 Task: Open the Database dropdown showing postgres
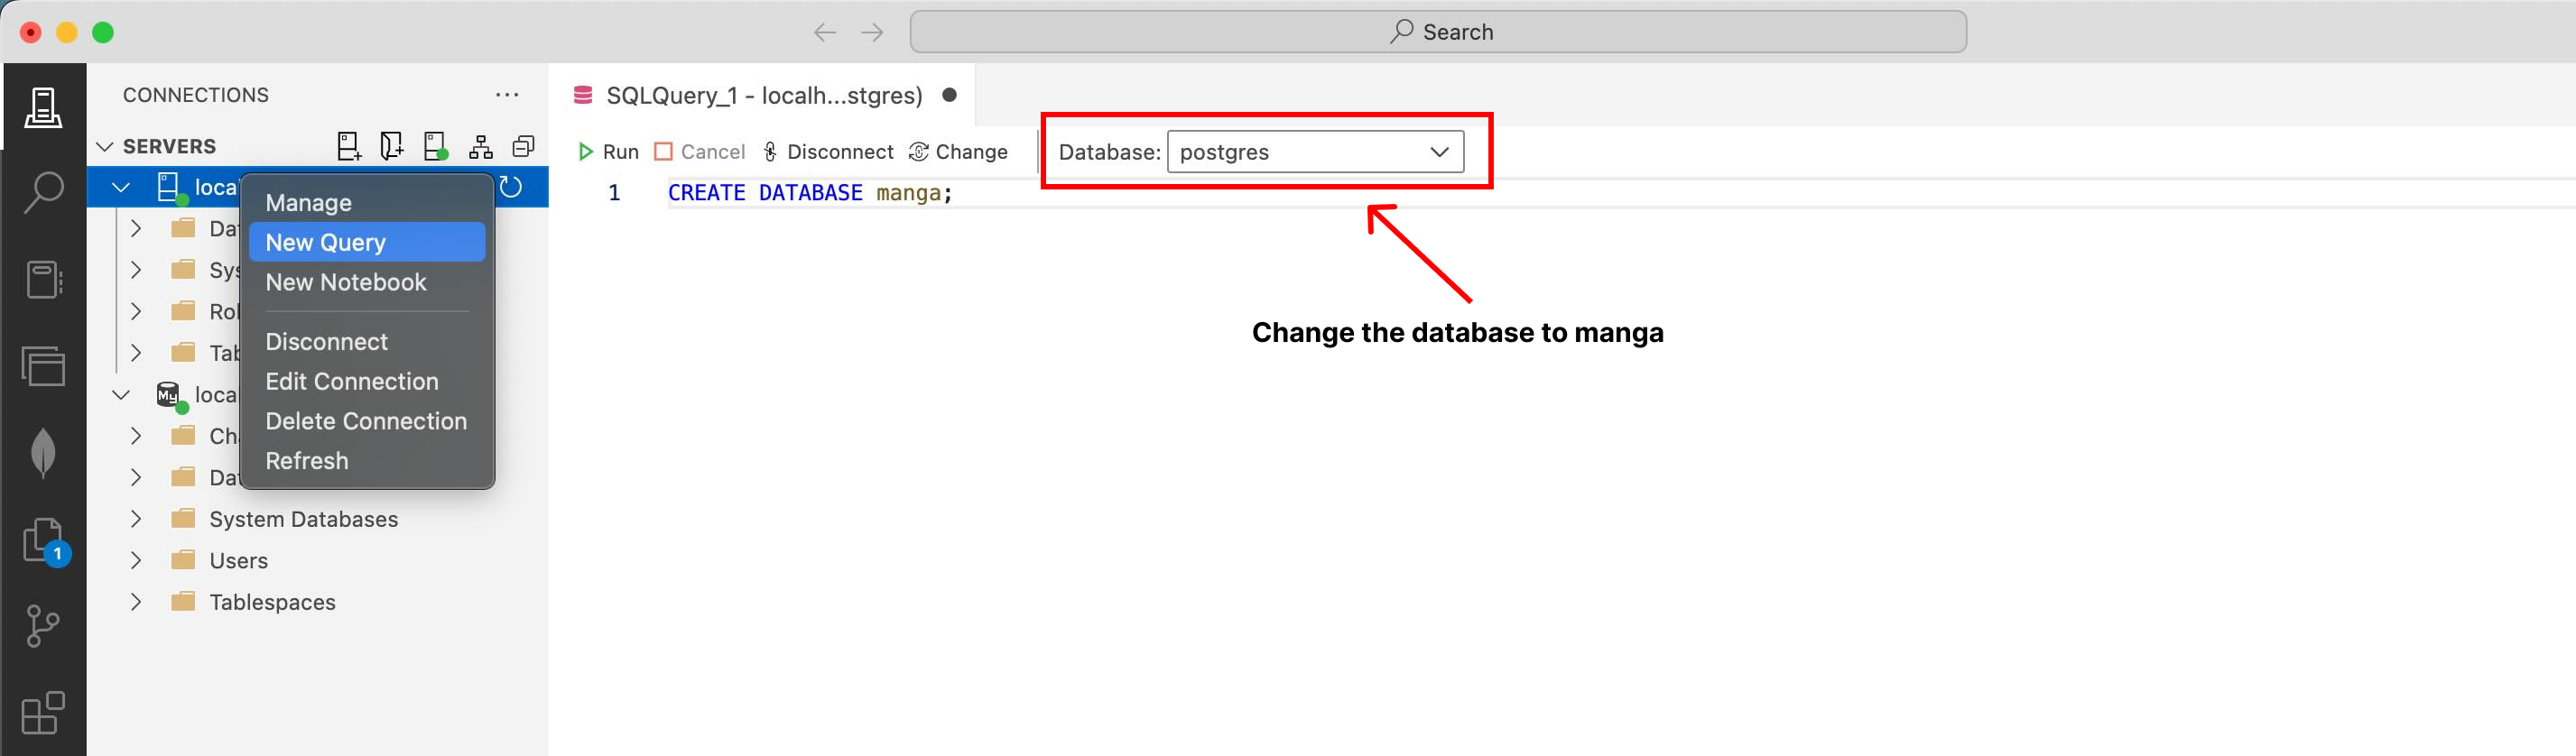pyautogui.click(x=1315, y=152)
